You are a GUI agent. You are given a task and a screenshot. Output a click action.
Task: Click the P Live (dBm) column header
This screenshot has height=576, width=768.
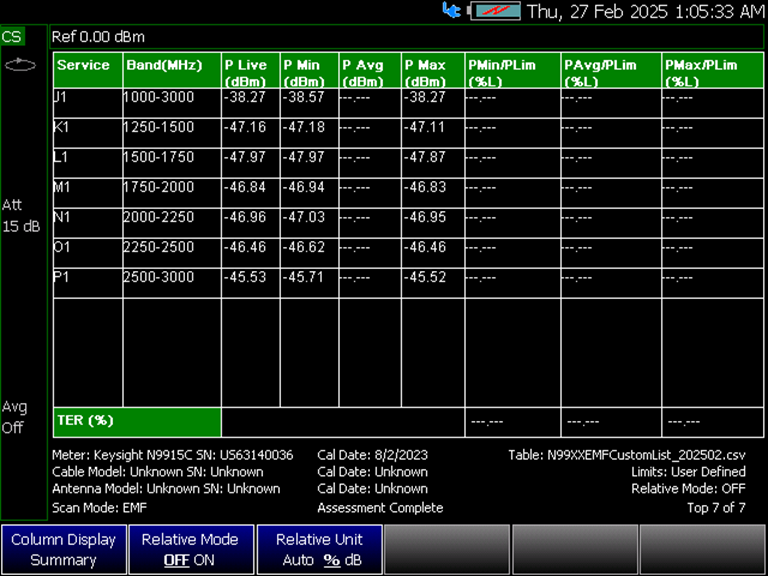[250, 71]
